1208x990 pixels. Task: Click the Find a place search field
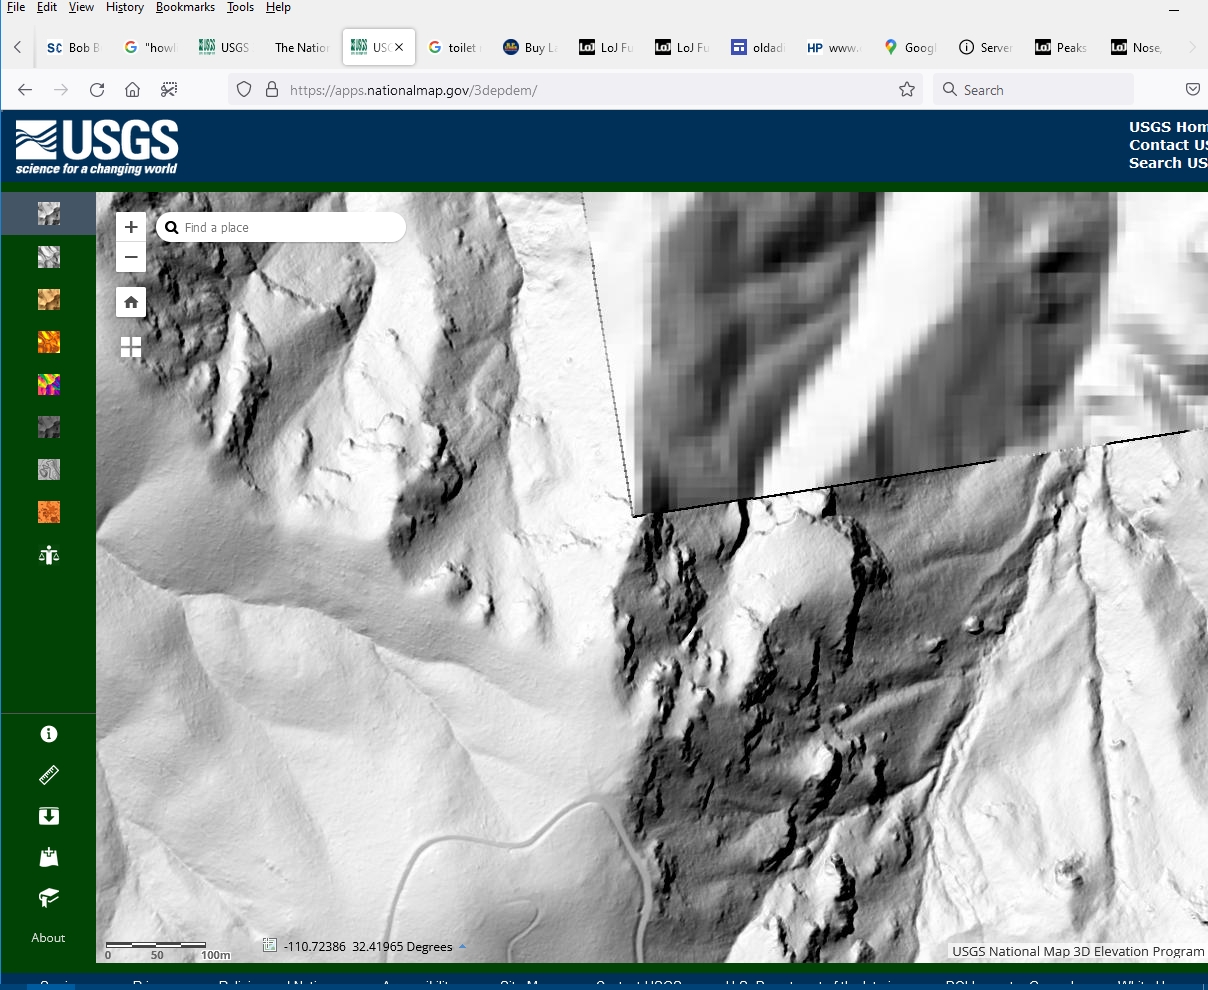point(290,228)
